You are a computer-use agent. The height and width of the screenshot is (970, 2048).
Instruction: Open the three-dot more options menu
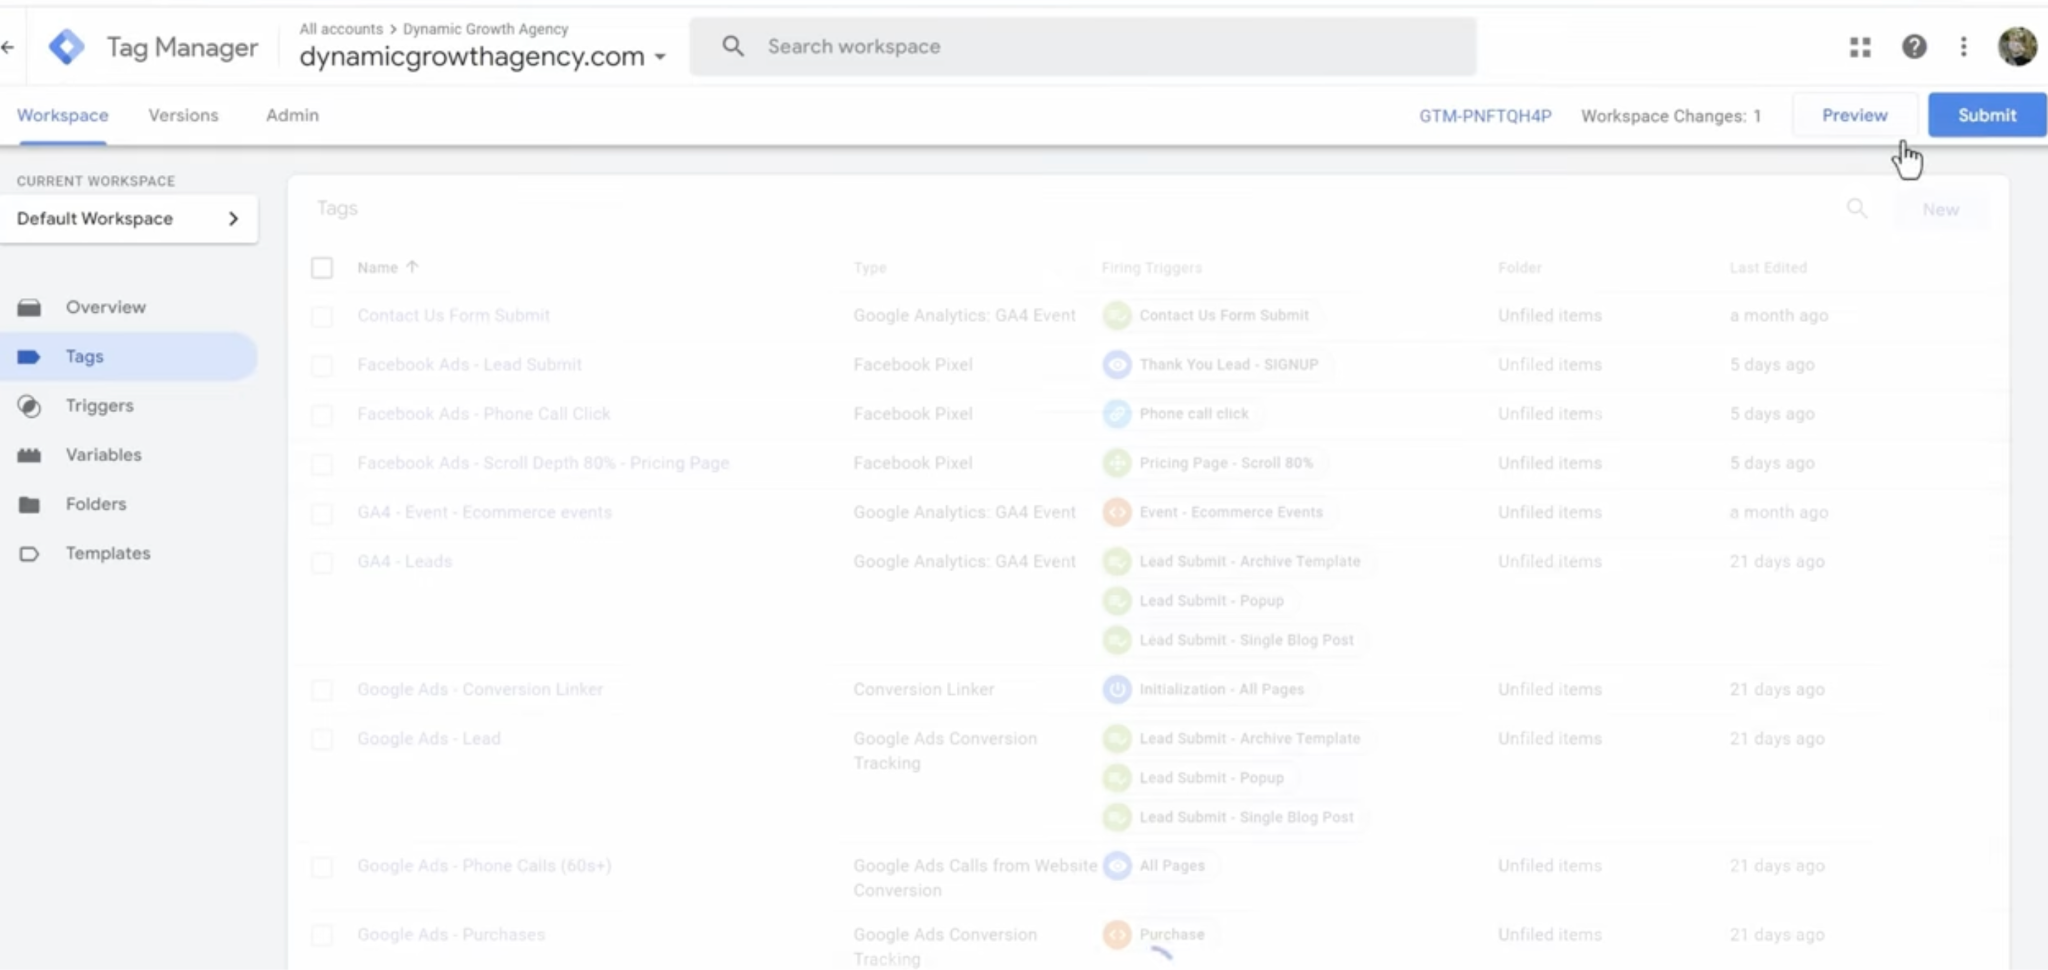coord(1964,47)
